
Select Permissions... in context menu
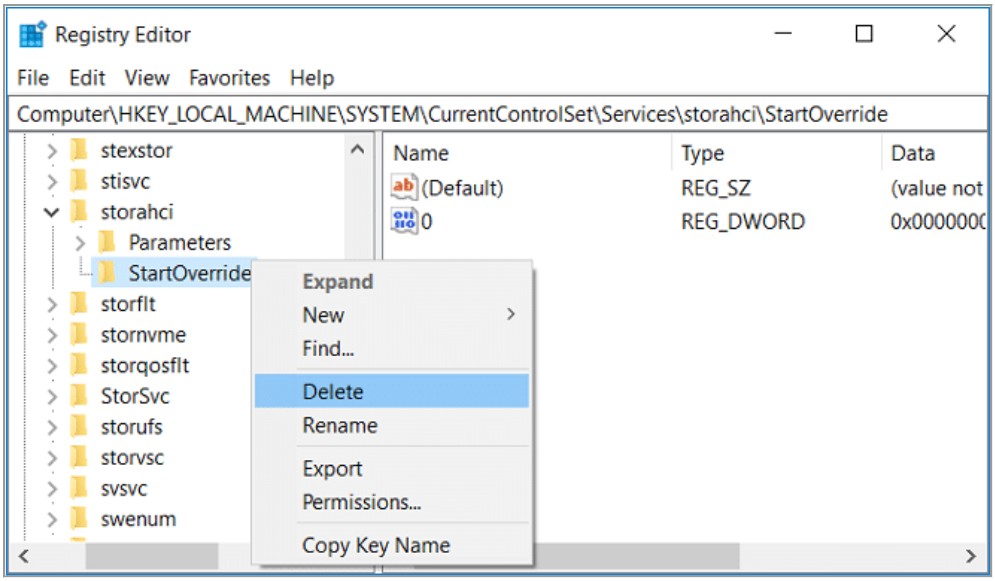tap(361, 502)
